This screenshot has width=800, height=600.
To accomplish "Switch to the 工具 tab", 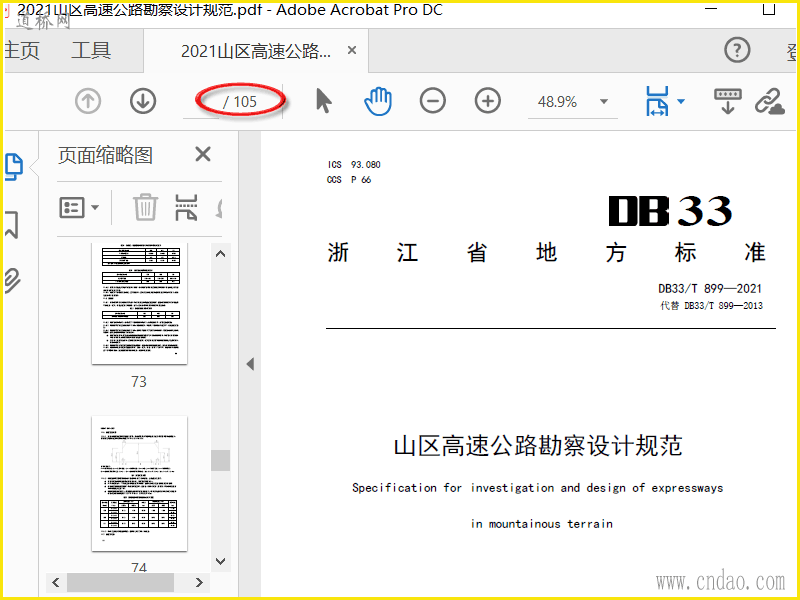I will (91, 50).
